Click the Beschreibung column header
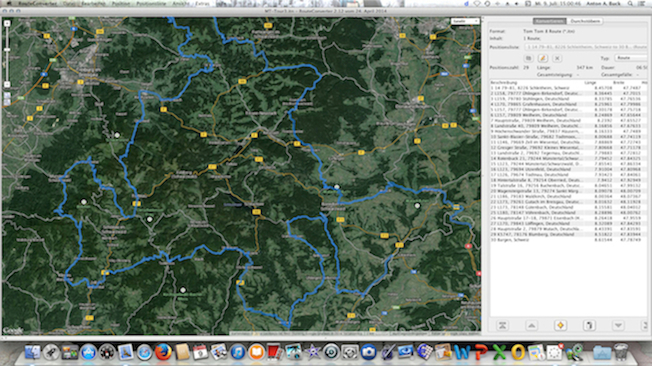This screenshot has height=366, width=652. 503,83
